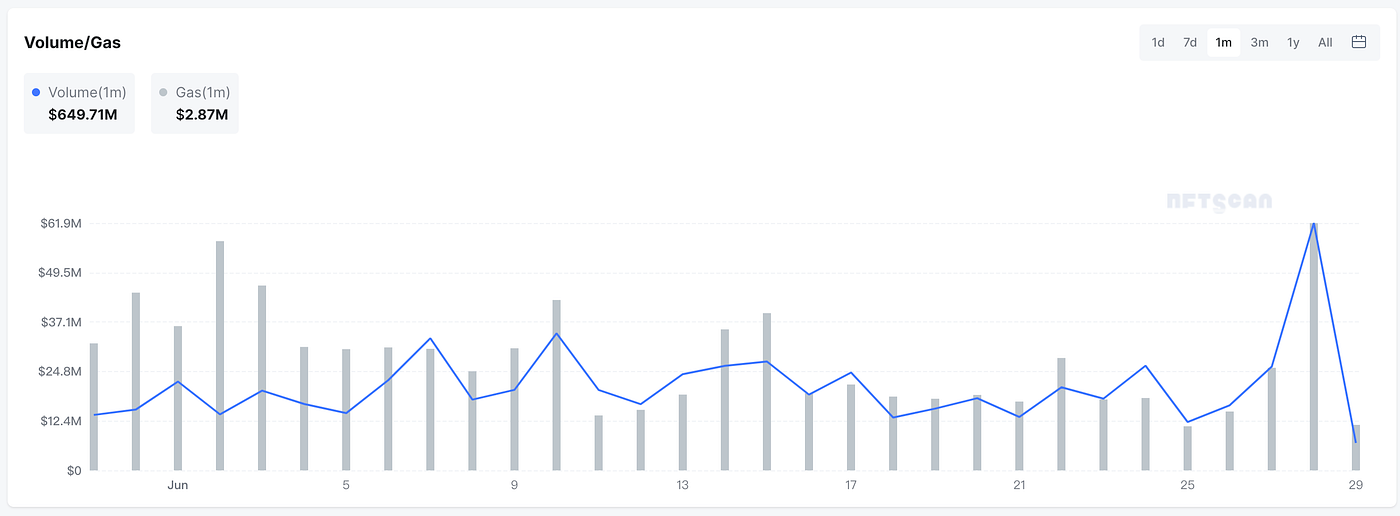
Task: Choose the 1y time range
Action: (x=1293, y=42)
